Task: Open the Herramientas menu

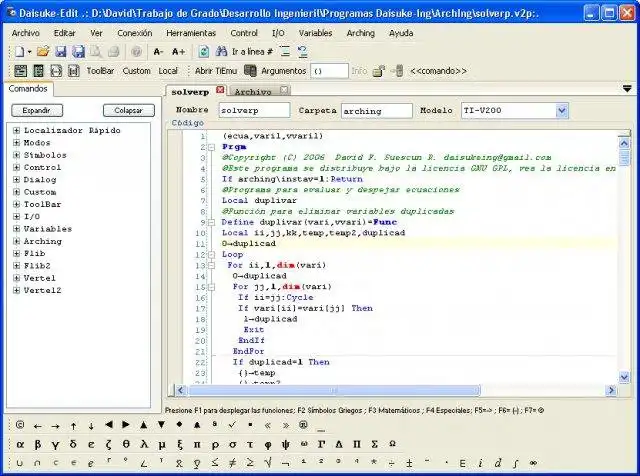Action: 191,33
